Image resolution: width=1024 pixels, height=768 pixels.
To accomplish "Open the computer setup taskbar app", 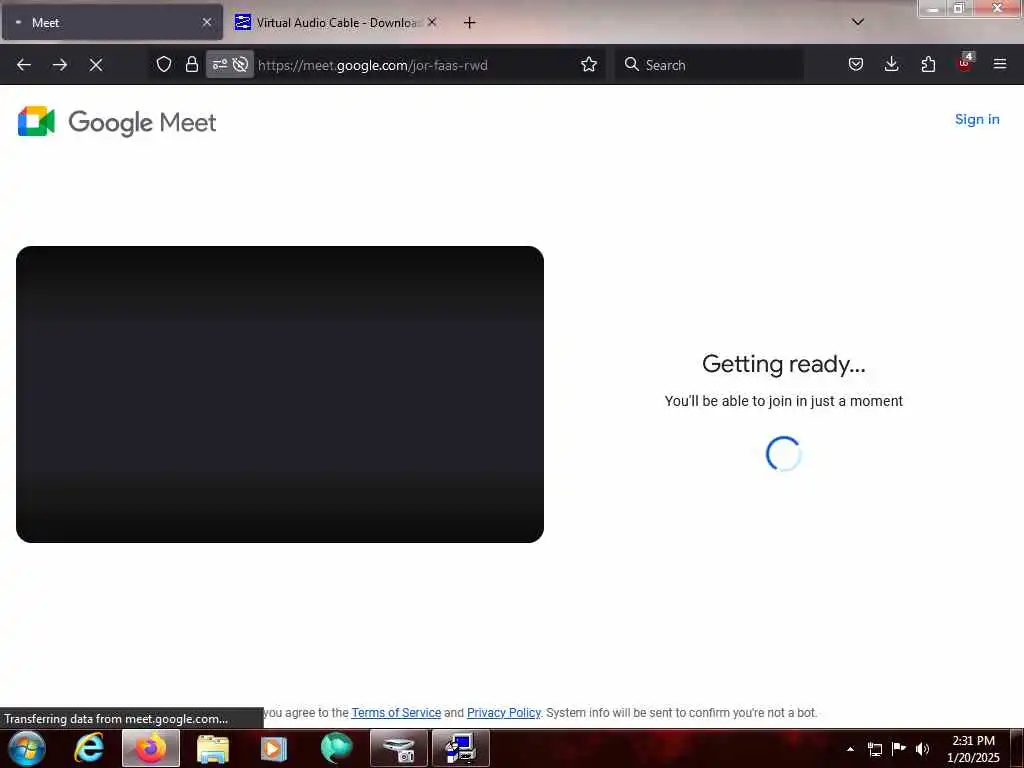I will click(x=460, y=748).
